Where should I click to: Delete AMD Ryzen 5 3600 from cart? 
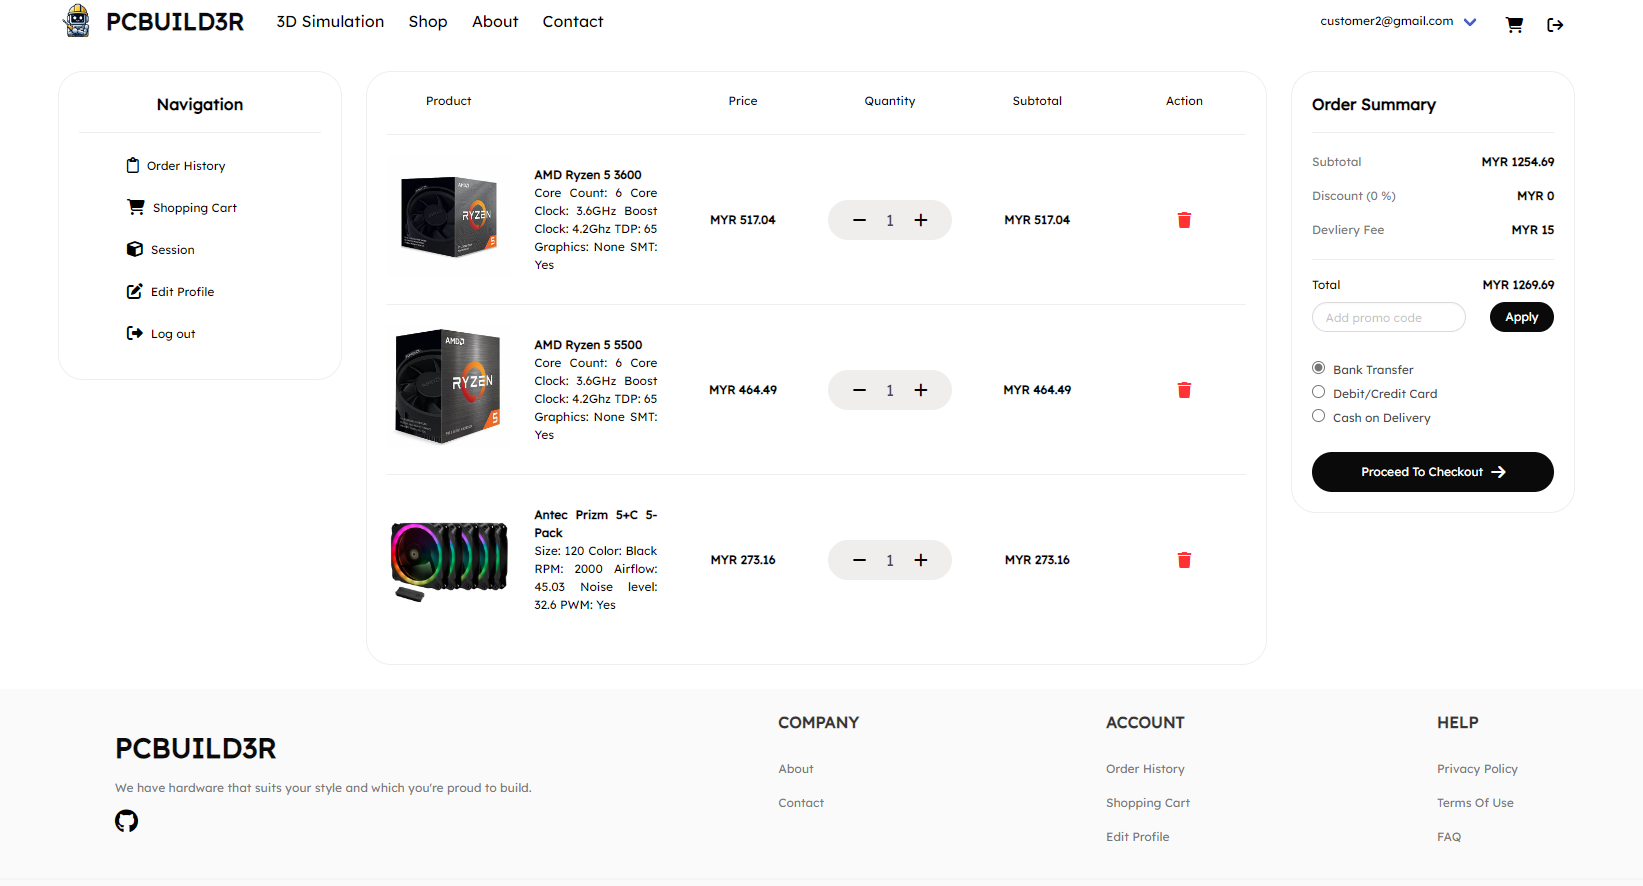[1184, 220]
